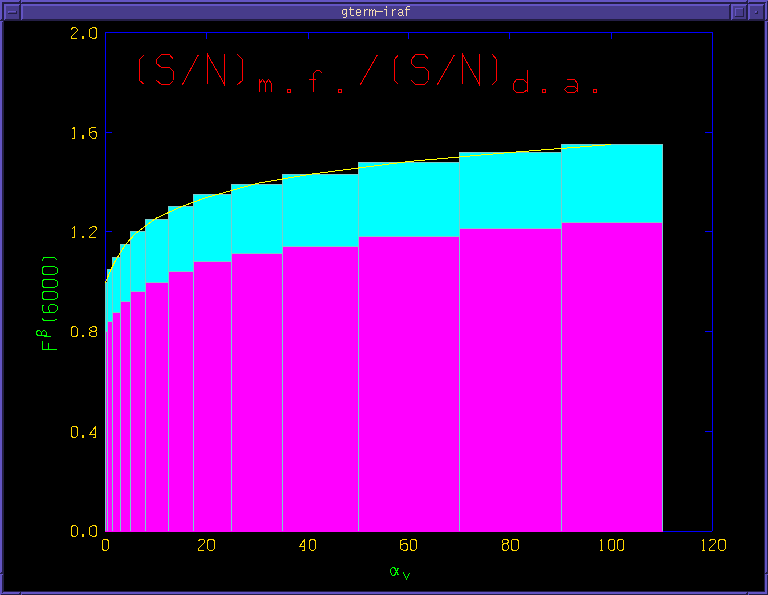This screenshot has height=595, width=768.
Task: Pick the magenta bar spanning 90 to 110
Action: point(611,380)
